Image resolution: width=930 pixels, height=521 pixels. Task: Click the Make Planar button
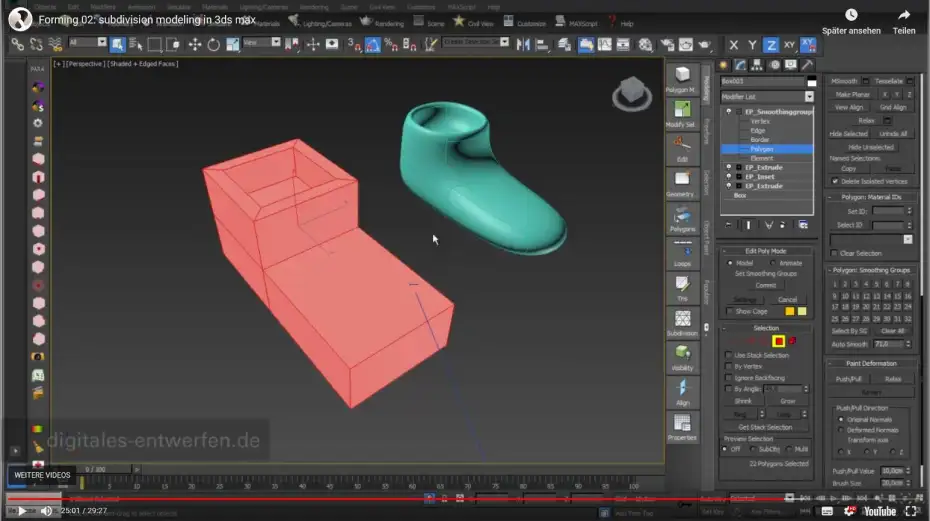tap(852, 94)
